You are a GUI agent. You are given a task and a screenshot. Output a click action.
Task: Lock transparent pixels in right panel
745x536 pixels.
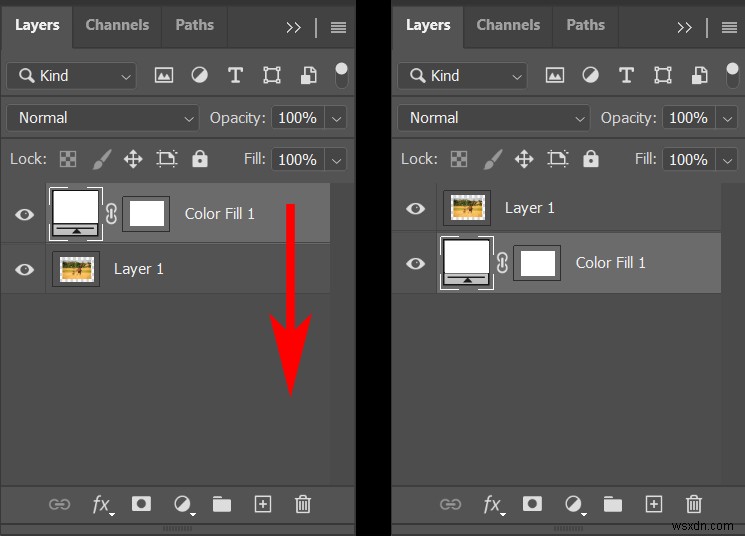pyautogui.click(x=459, y=159)
